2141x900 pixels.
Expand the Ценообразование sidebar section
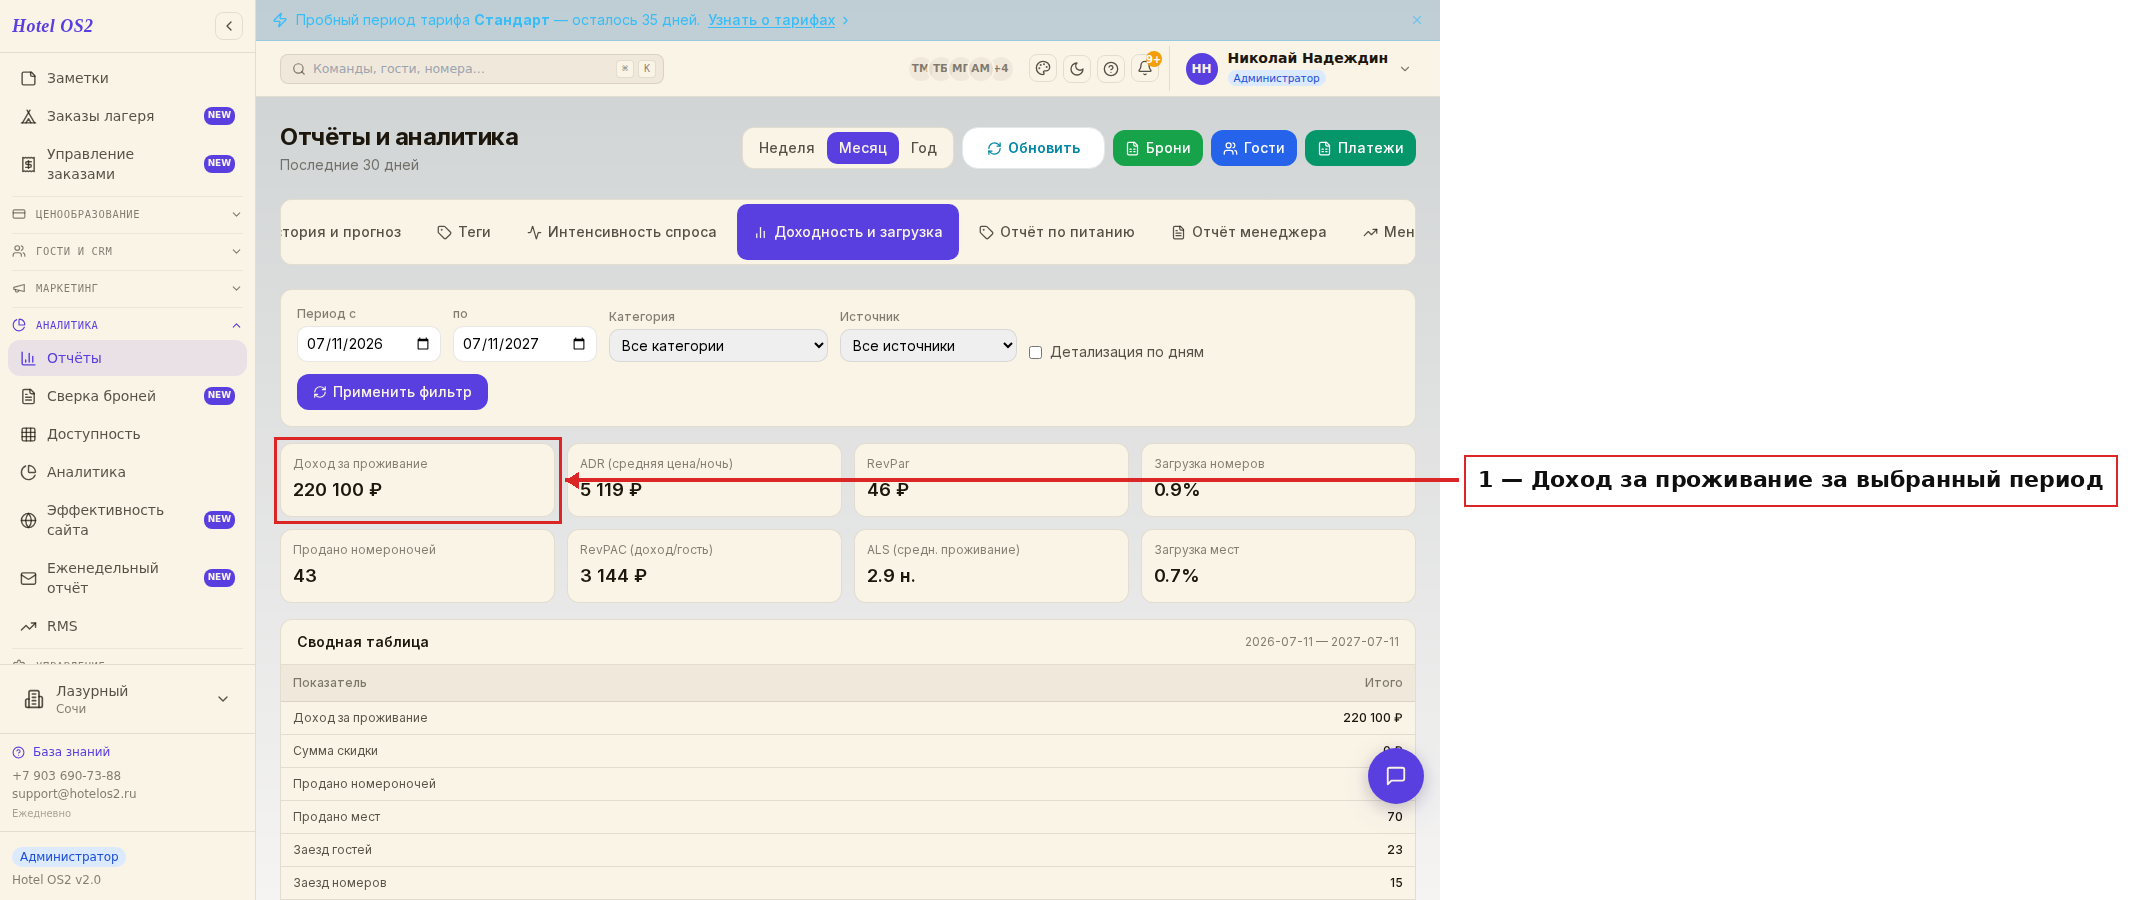pyautogui.click(x=127, y=214)
